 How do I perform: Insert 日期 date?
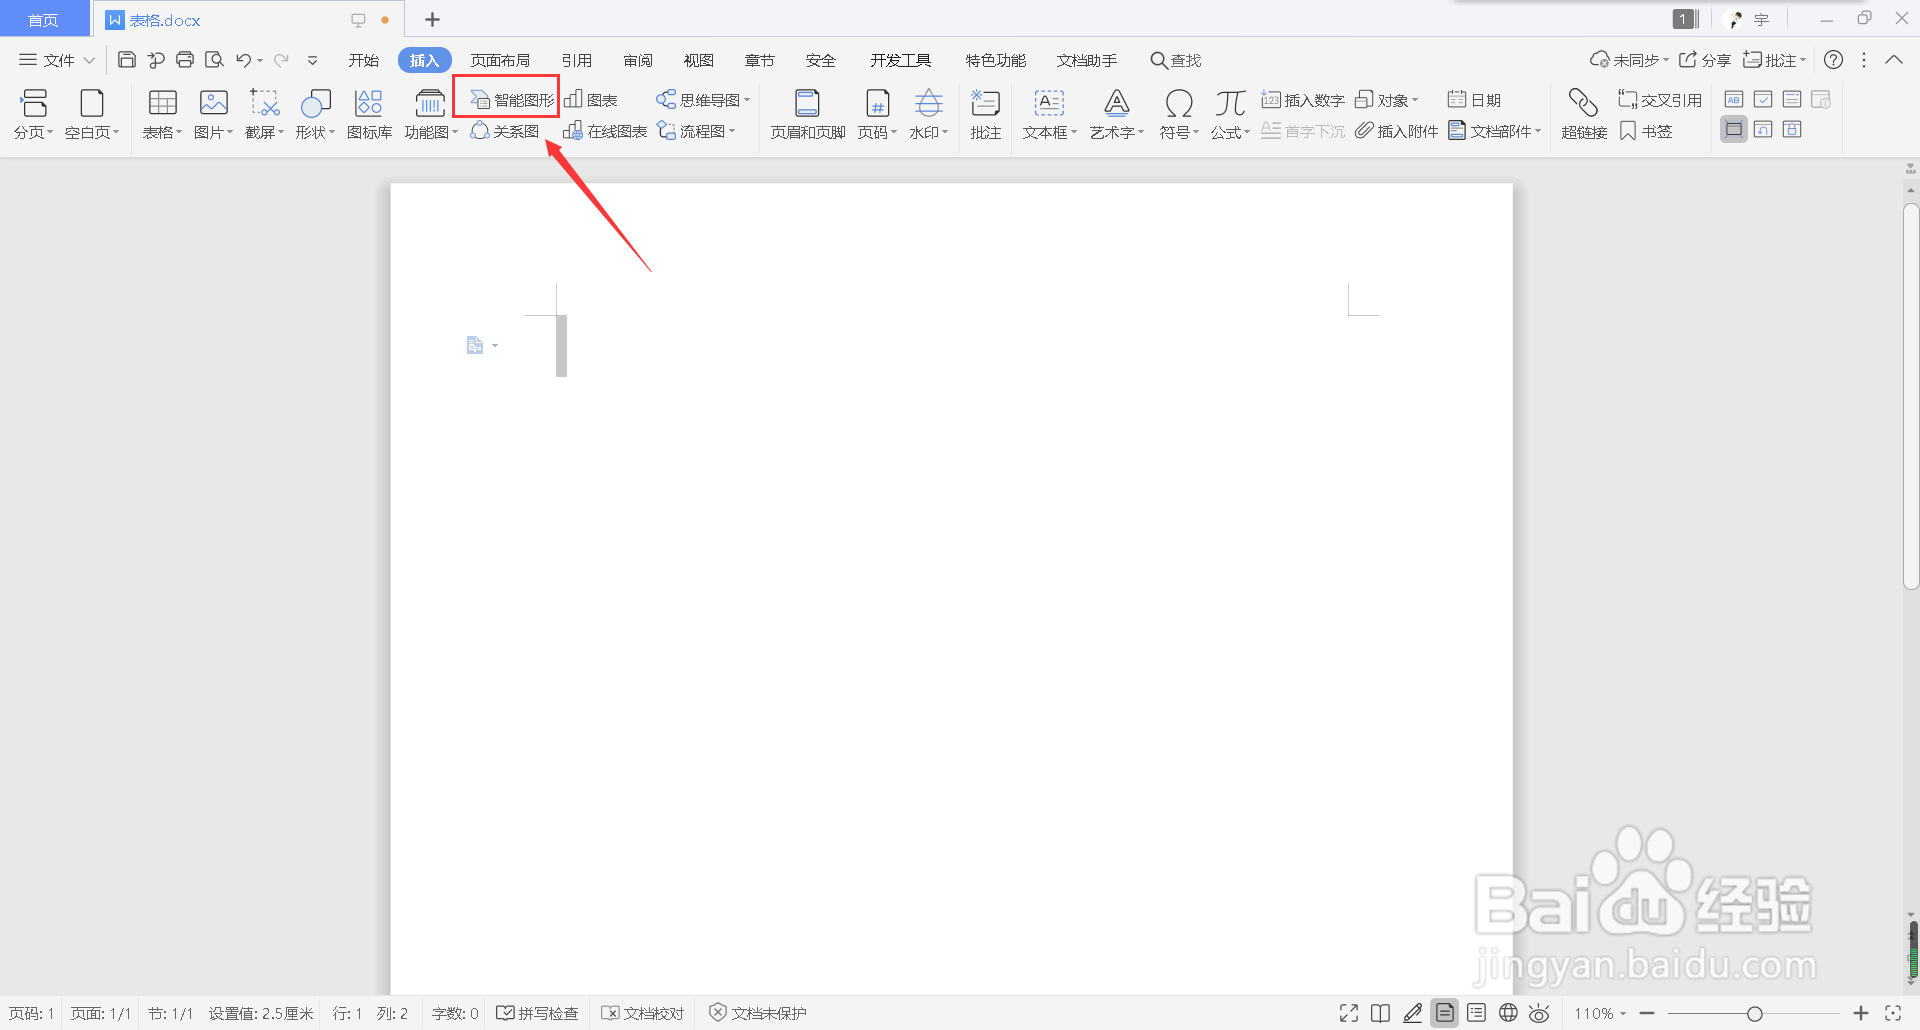[x=1474, y=100]
